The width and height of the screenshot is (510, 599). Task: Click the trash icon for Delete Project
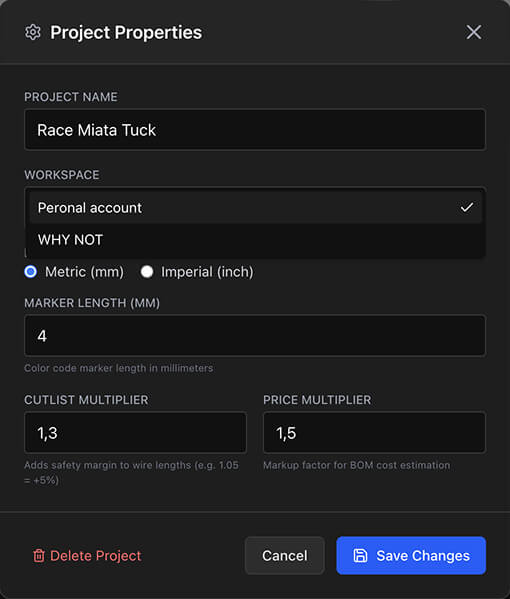click(39, 556)
